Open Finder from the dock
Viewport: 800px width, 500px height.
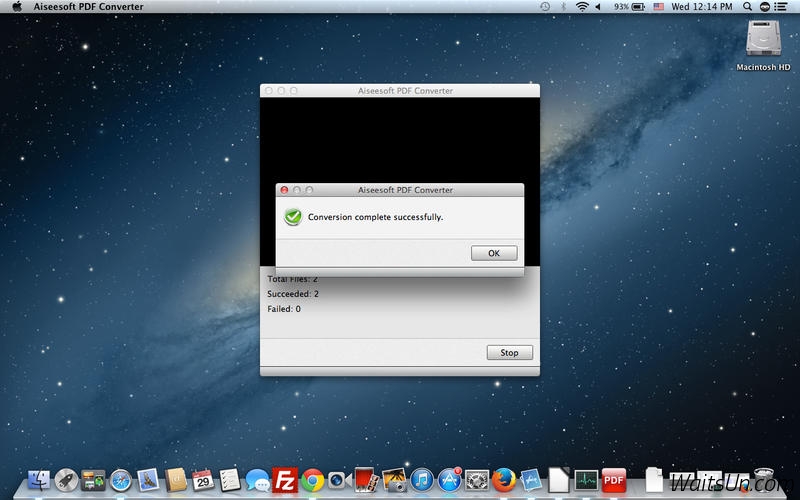coord(39,481)
